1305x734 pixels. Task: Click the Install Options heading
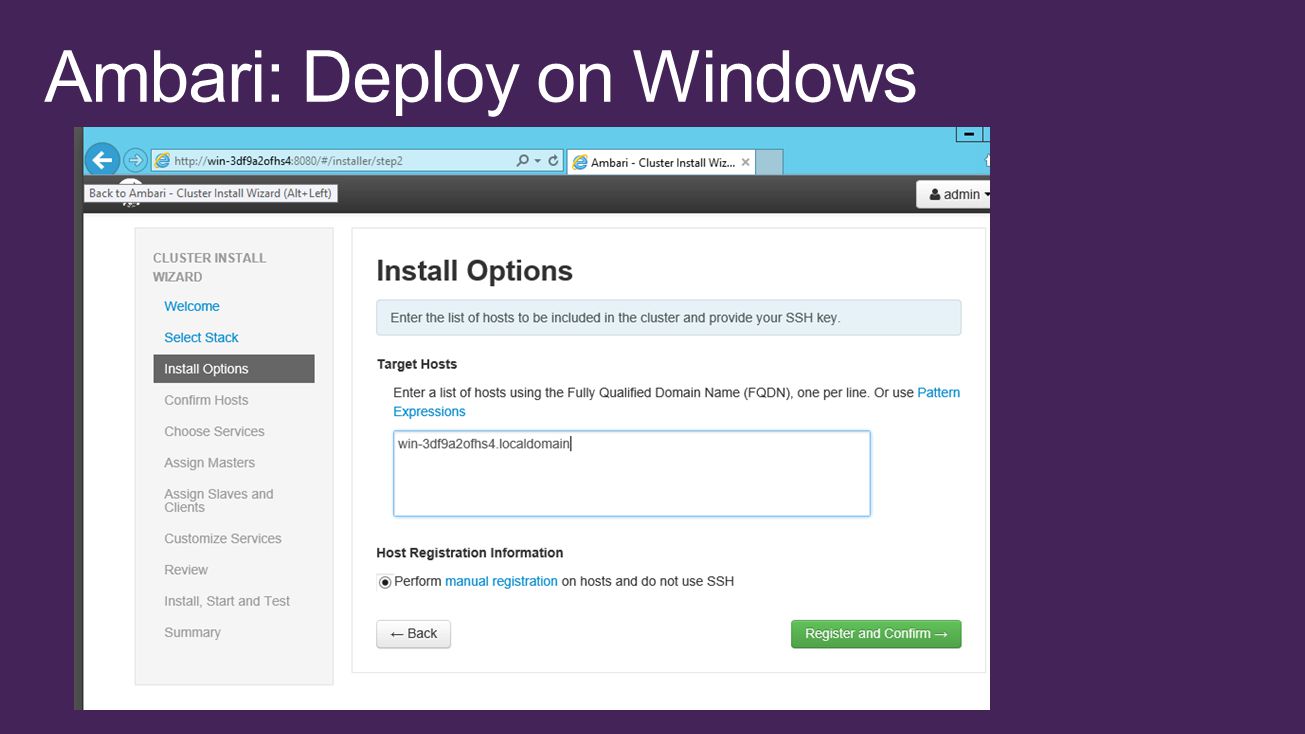[474, 271]
